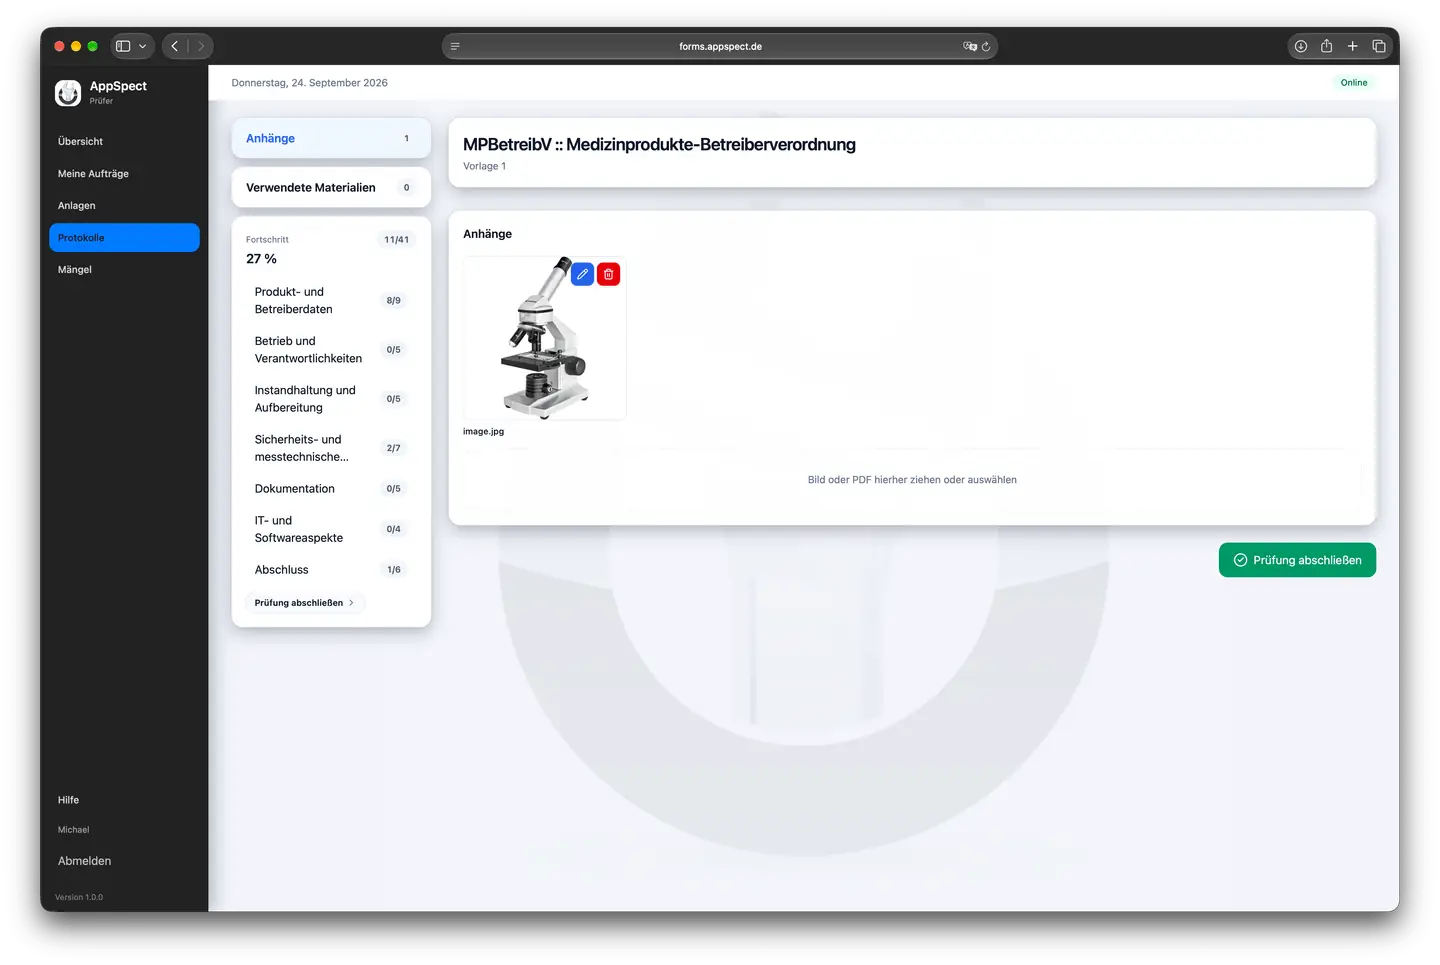The width and height of the screenshot is (1440, 965).
Task: Select the Verwendete Materialien tab card
Action: (x=331, y=187)
